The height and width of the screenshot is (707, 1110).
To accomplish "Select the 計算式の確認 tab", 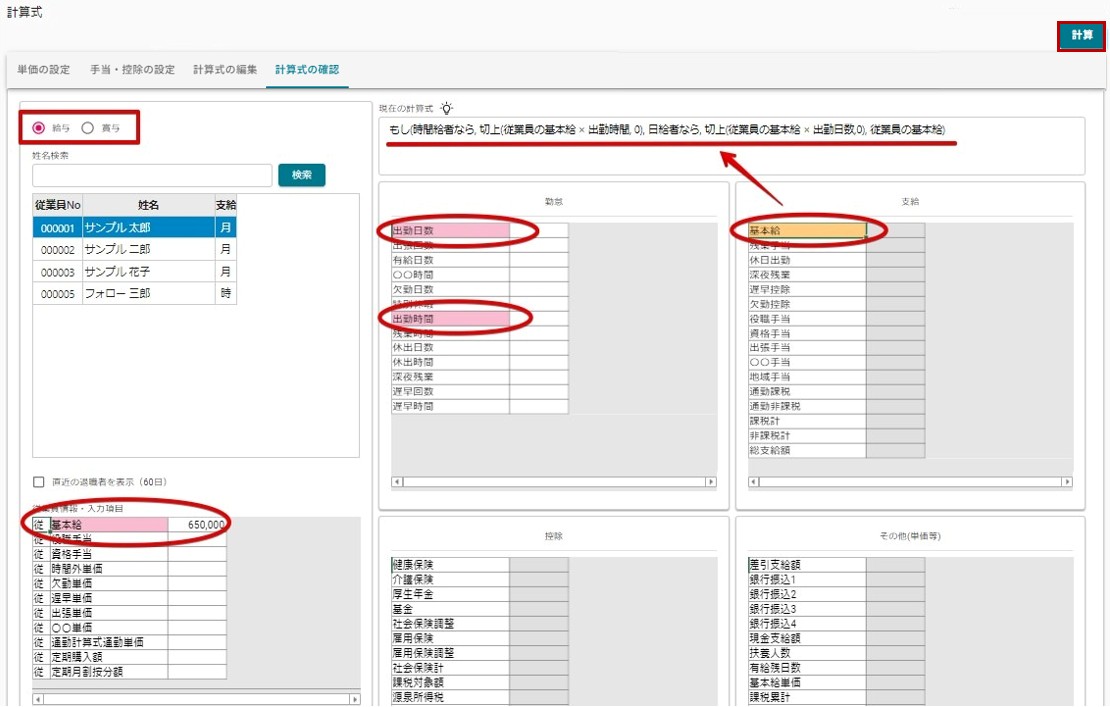I will pos(307,69).
